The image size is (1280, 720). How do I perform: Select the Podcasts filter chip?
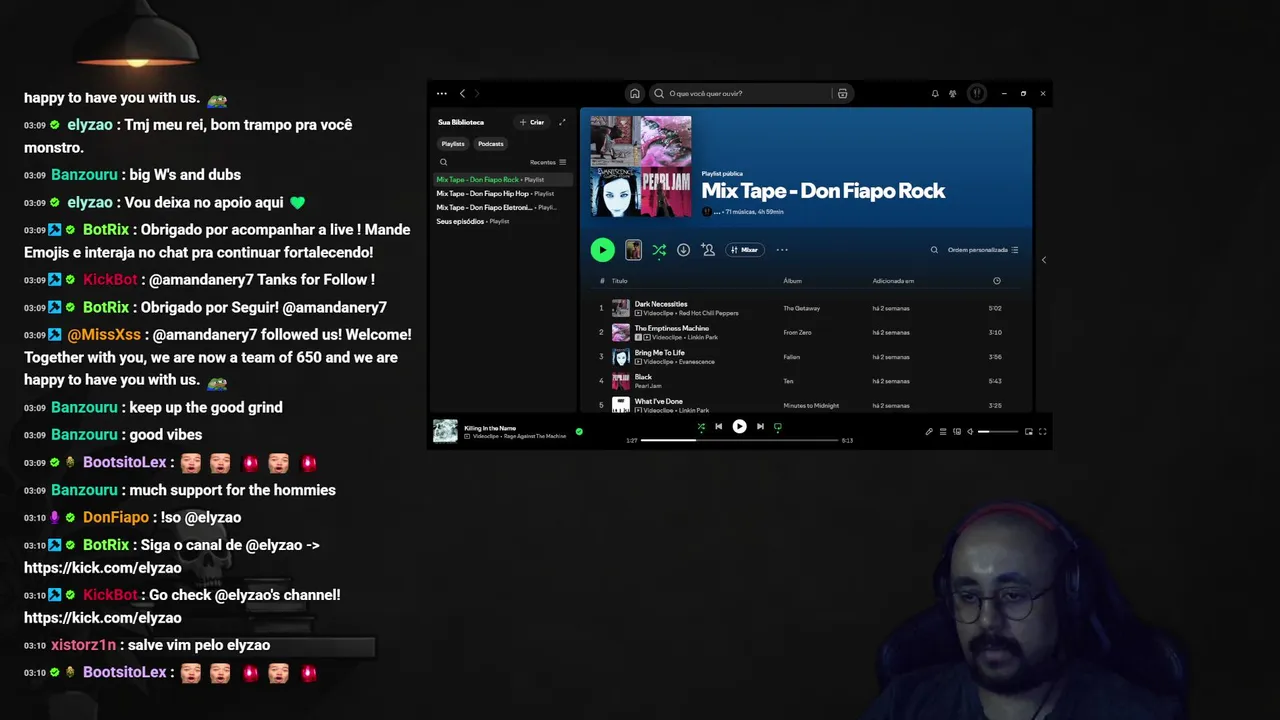[491, 144]
